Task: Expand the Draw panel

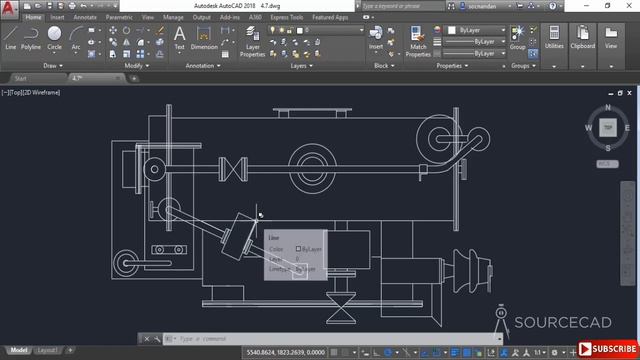Action: (53, 66)
